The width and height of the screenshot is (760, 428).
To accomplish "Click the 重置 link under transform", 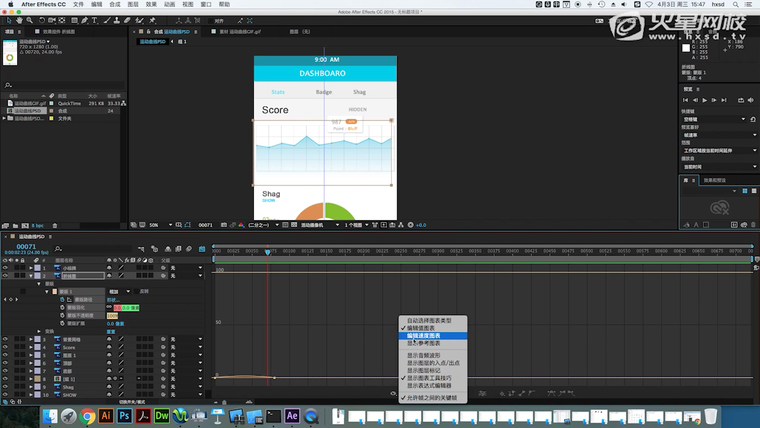I will click(x=111, y=332).
